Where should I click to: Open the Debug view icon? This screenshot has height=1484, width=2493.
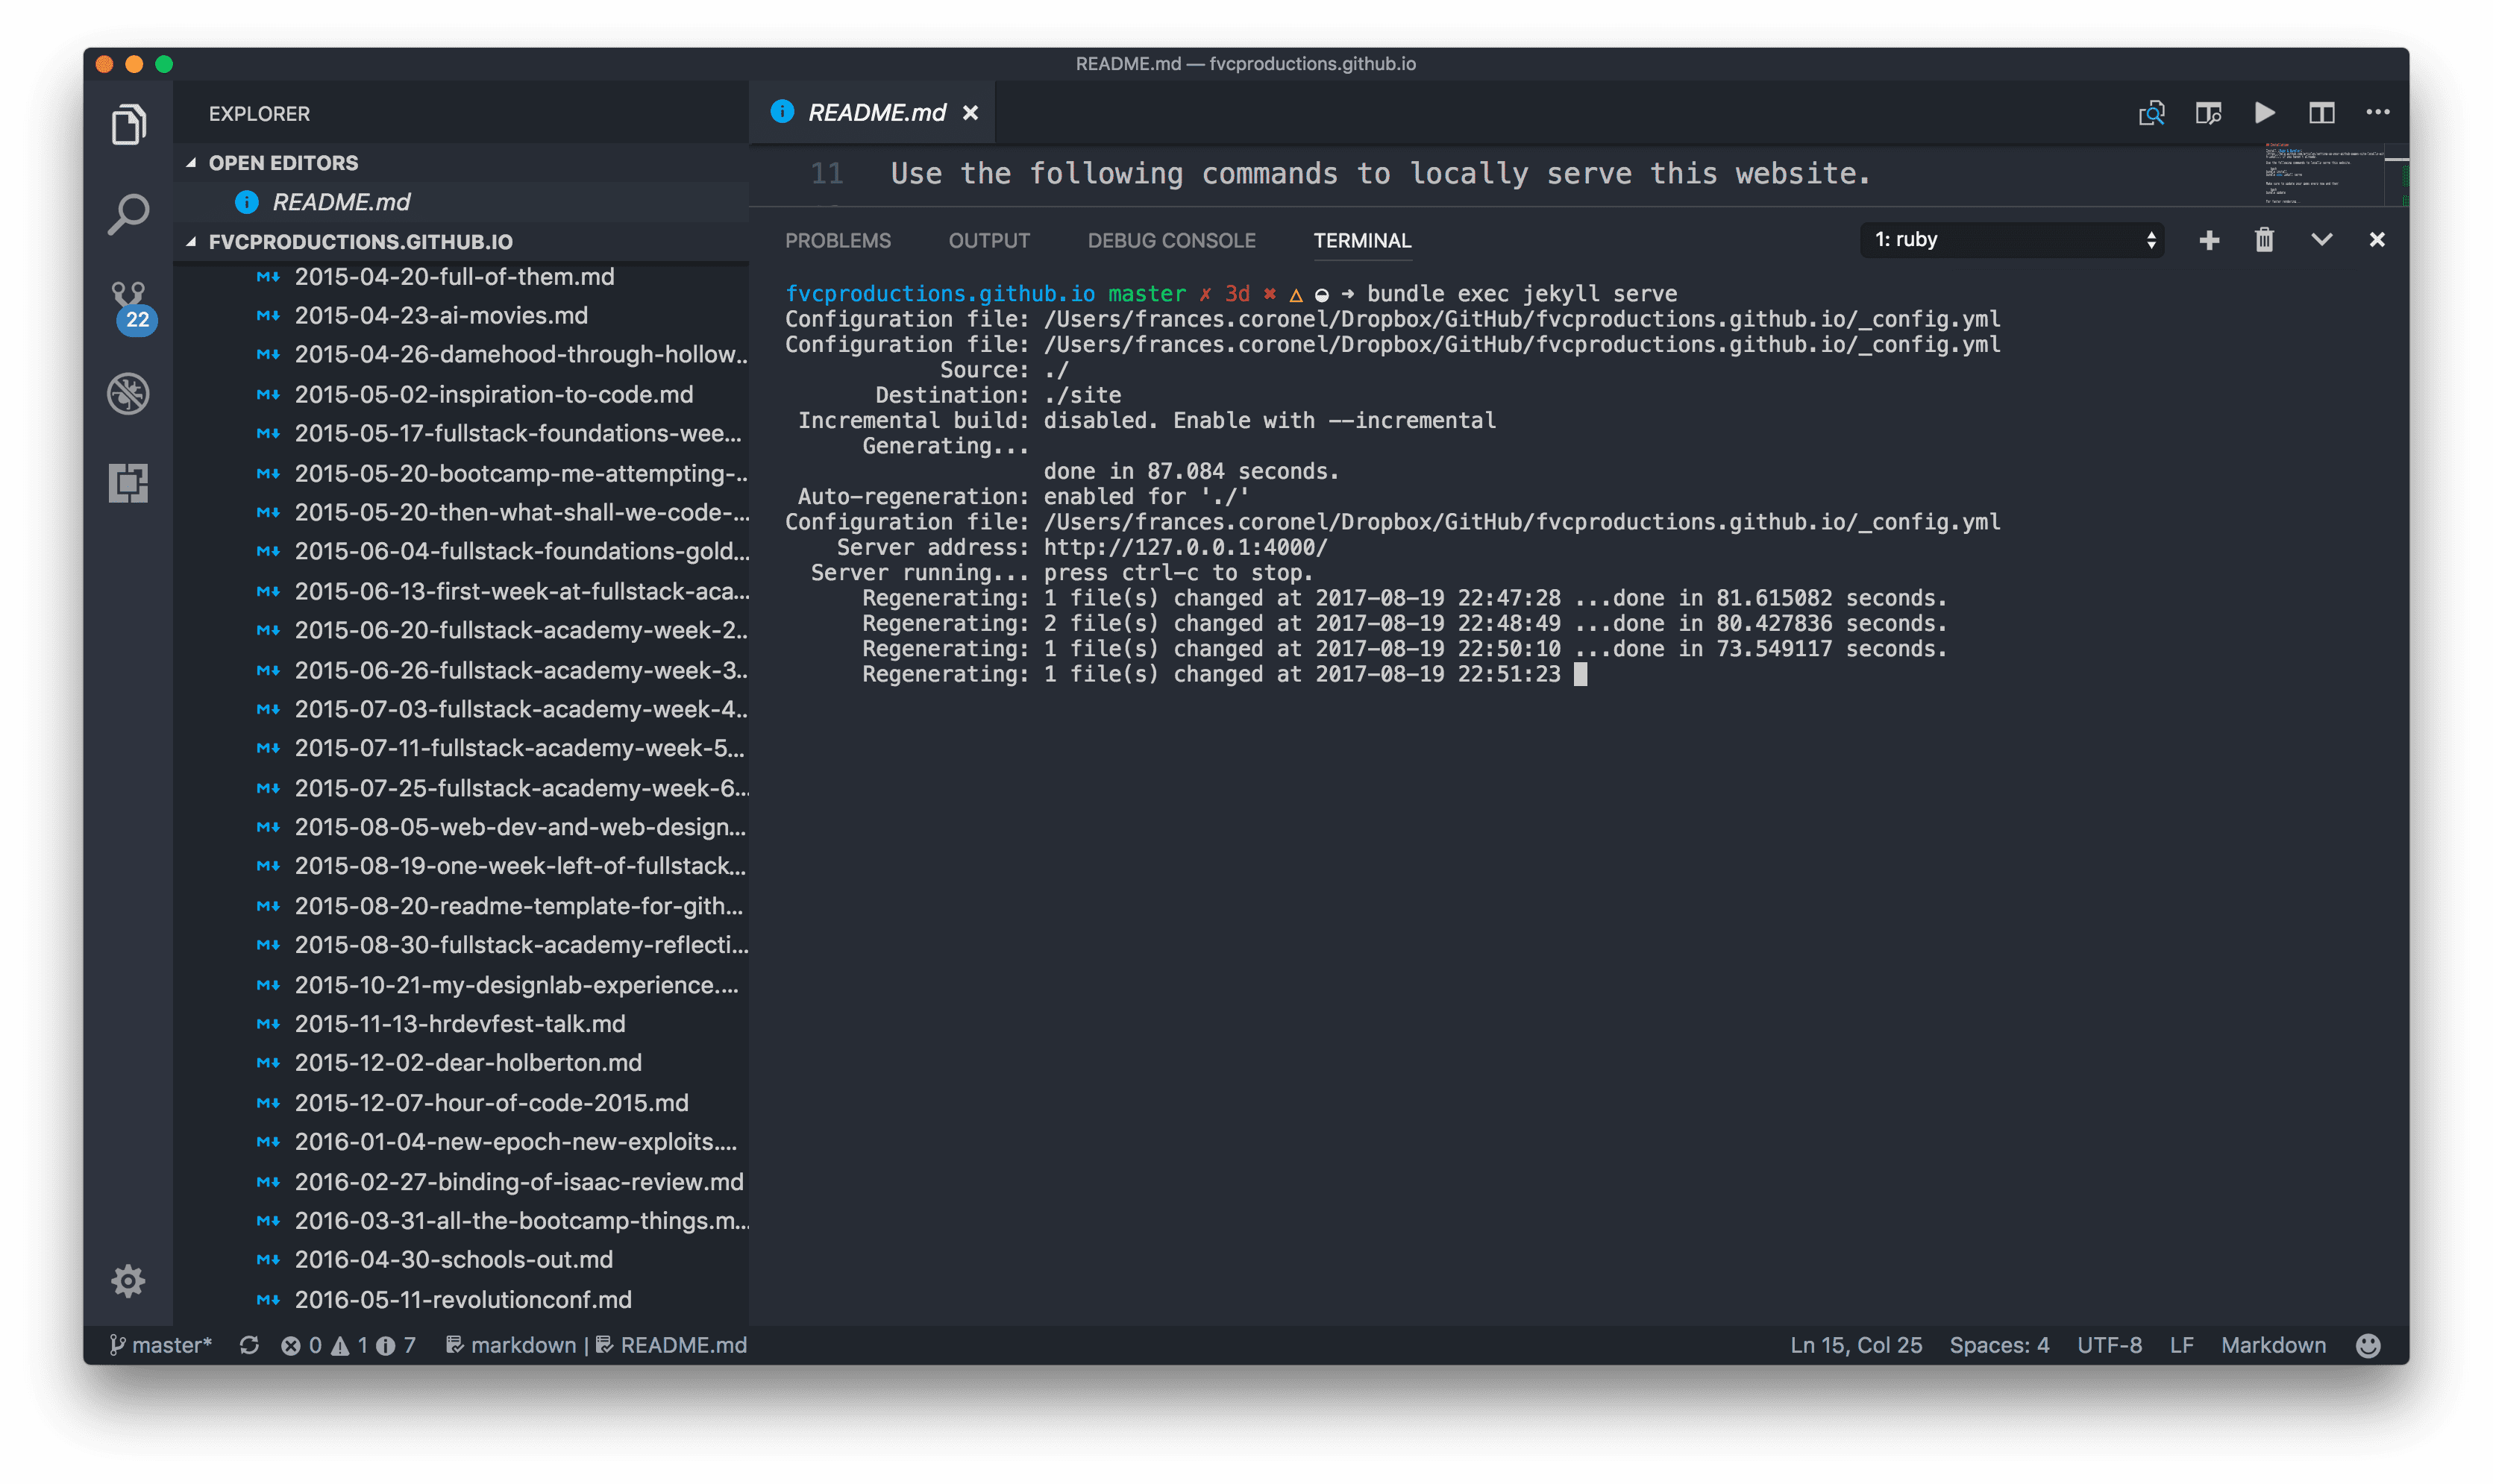click(128, 394)
